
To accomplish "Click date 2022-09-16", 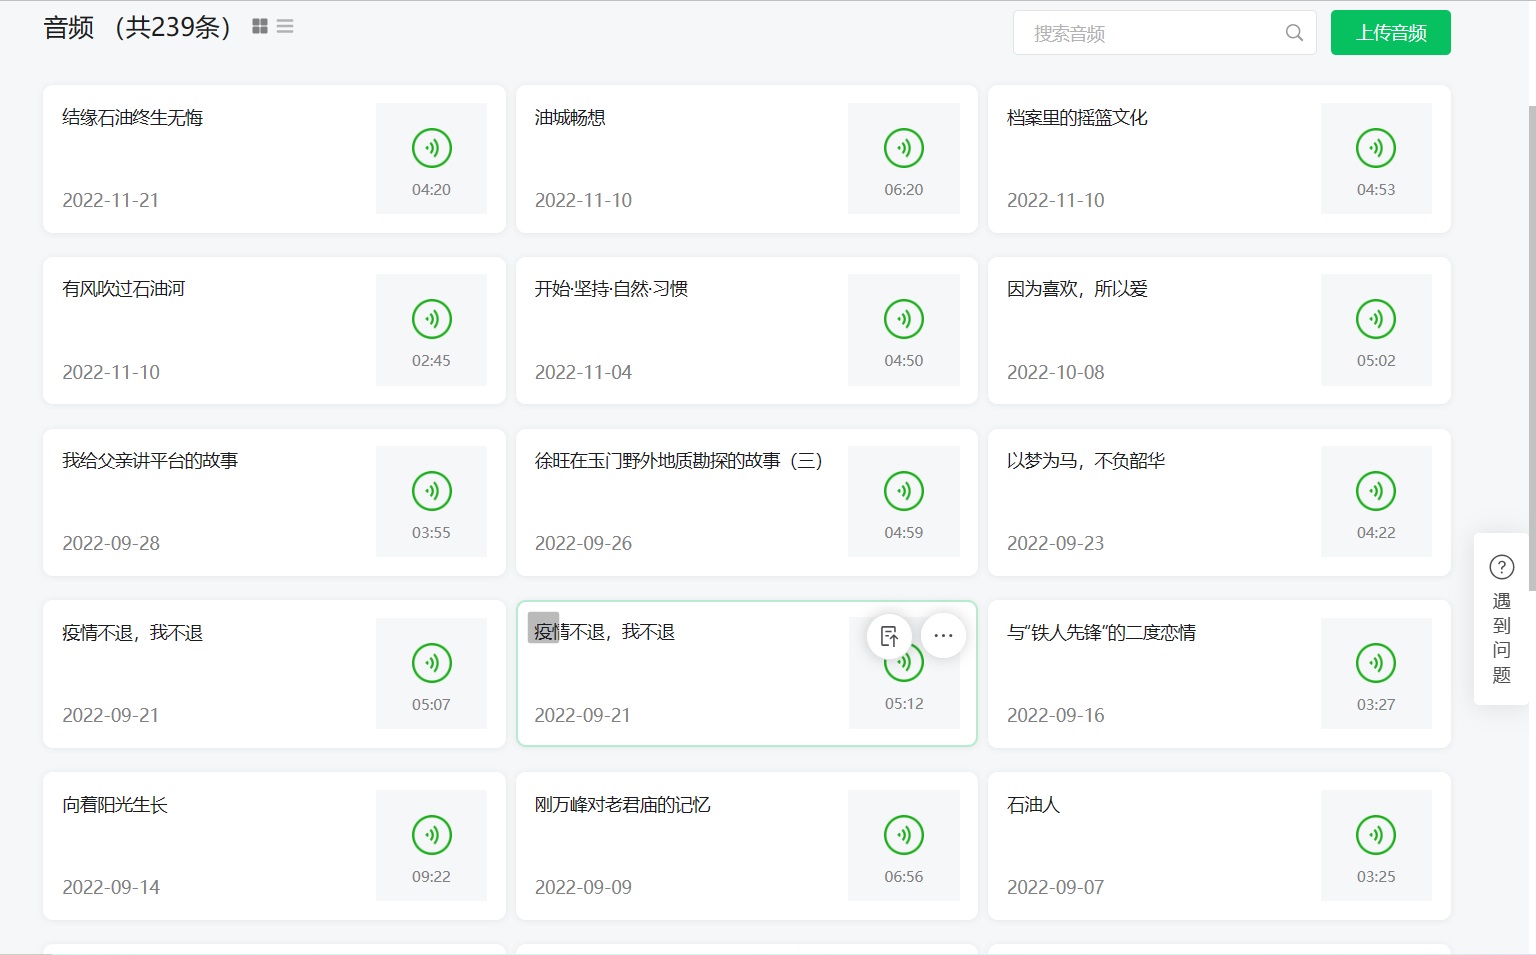I will [1056, 715].
